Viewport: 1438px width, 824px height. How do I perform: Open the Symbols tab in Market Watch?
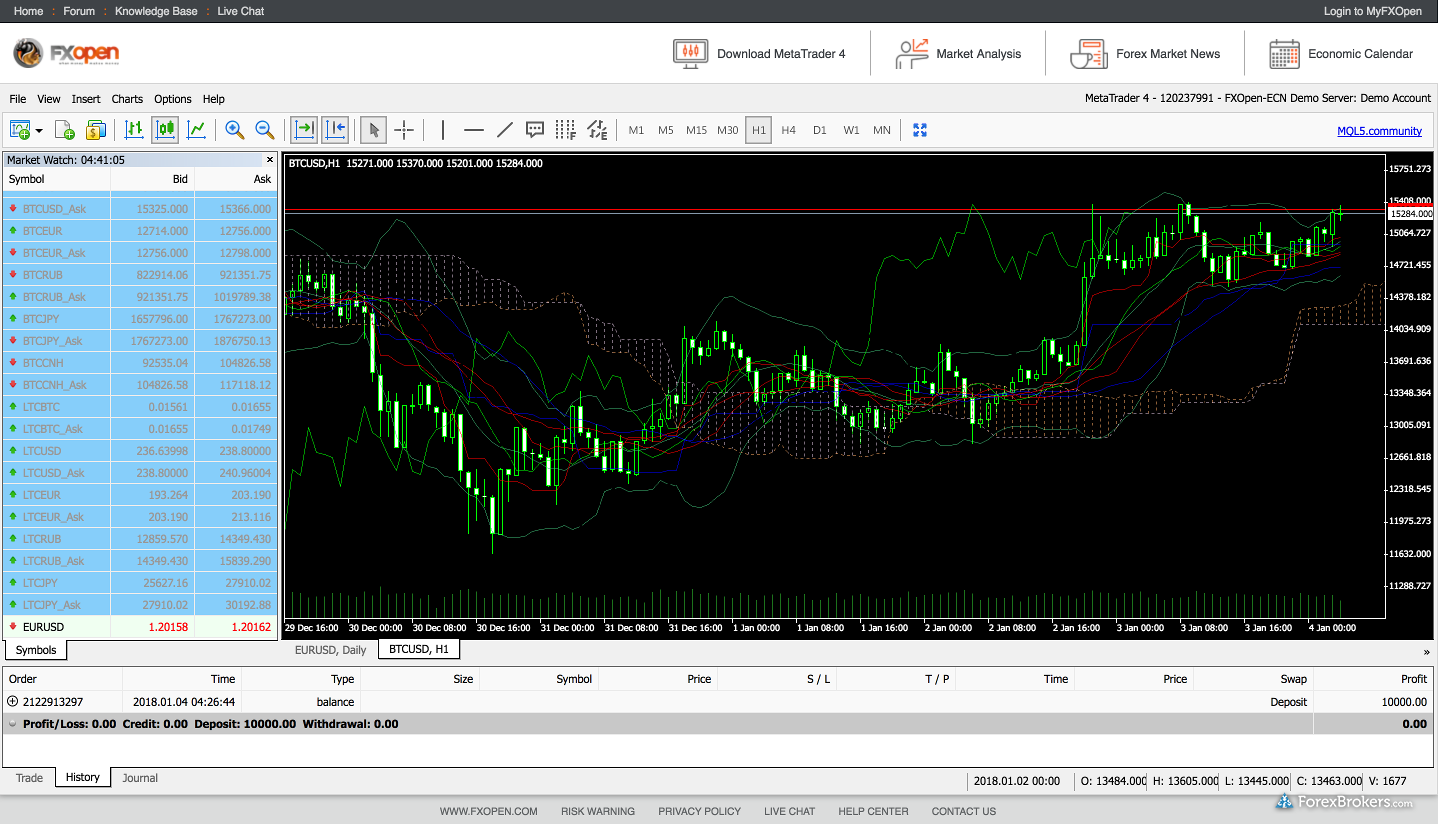coord(36,650)
